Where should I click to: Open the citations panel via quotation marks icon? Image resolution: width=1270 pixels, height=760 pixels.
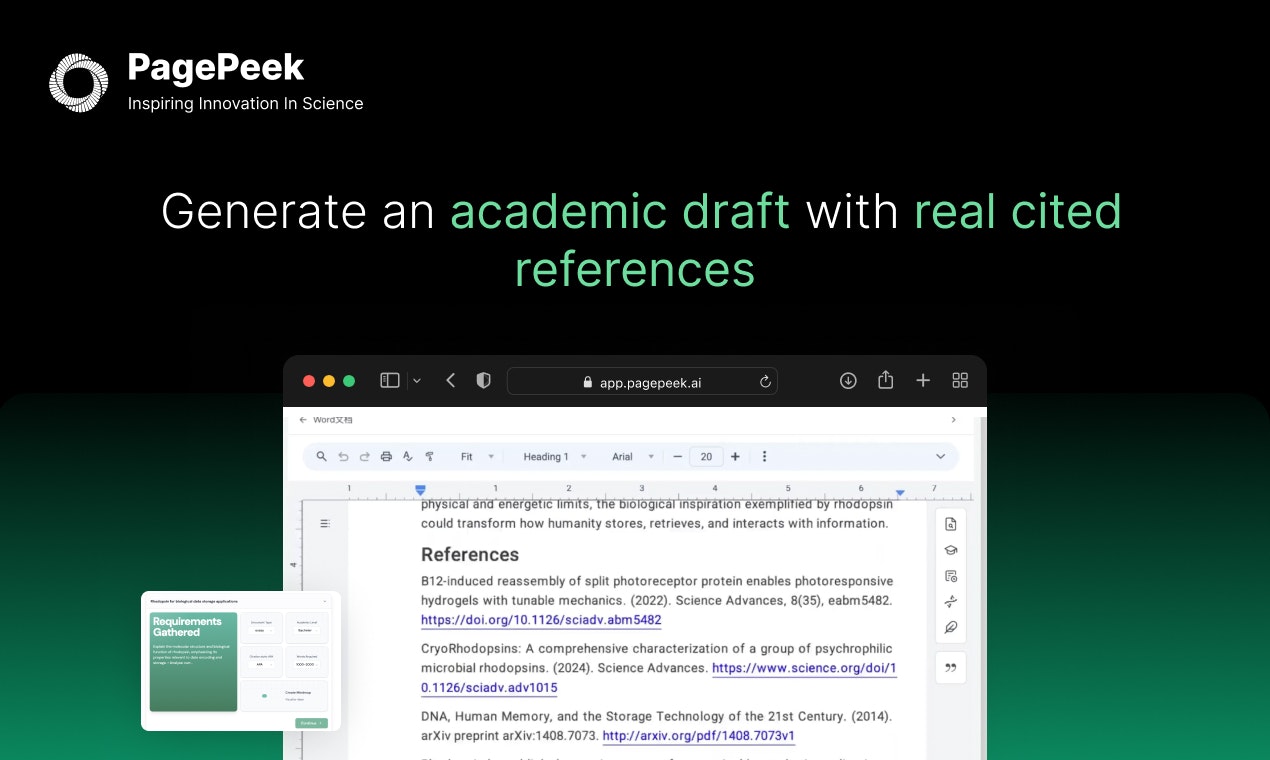951,667
